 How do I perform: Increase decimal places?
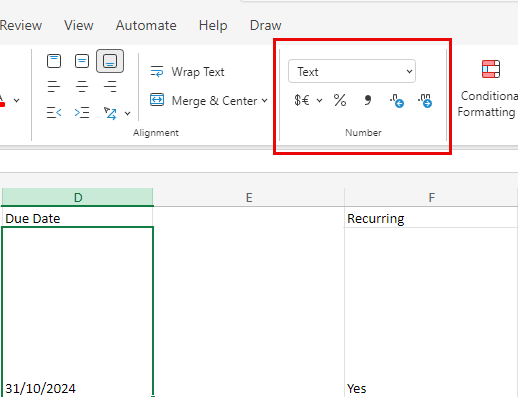click(x=396, y=101)
